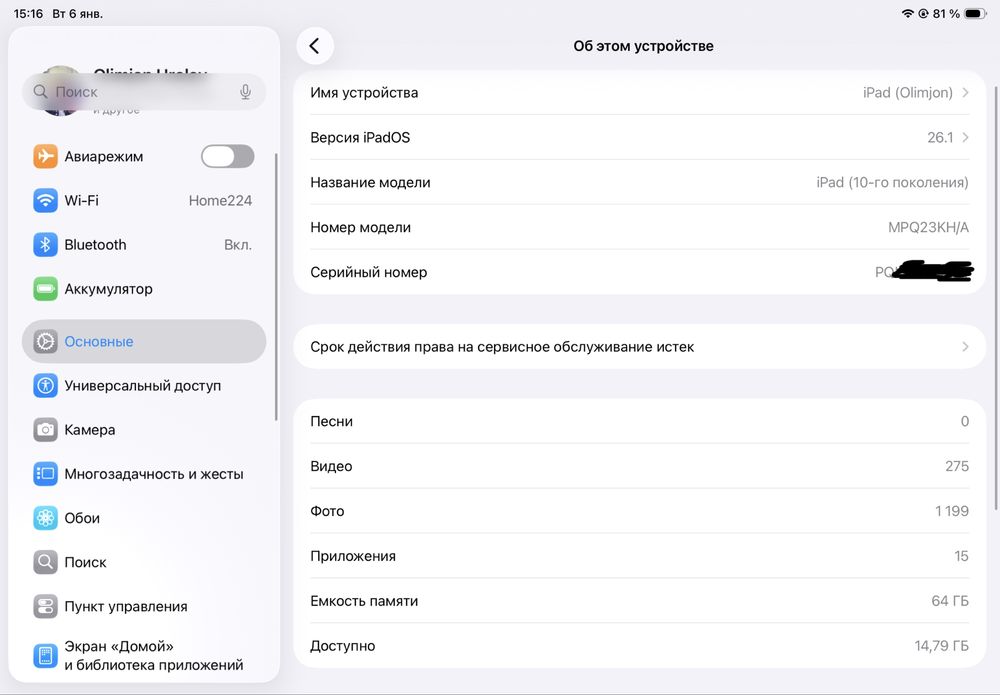The width and height of the screenshot is (1000, 695).
Task: Select Основные in sidebar
Action: 143,342
